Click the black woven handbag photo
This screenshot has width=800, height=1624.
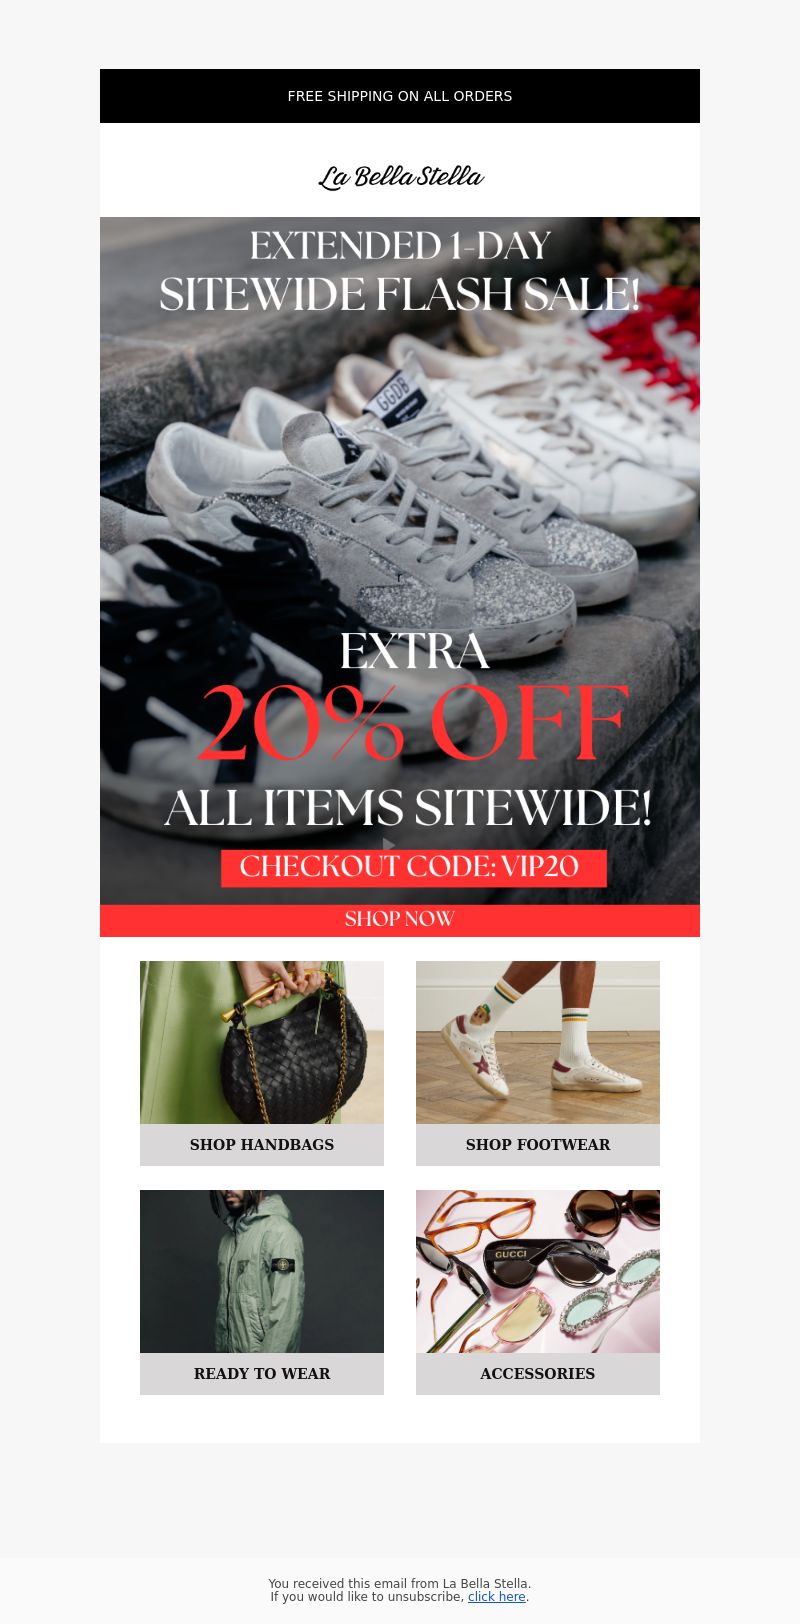click(x=262, y=1042)
